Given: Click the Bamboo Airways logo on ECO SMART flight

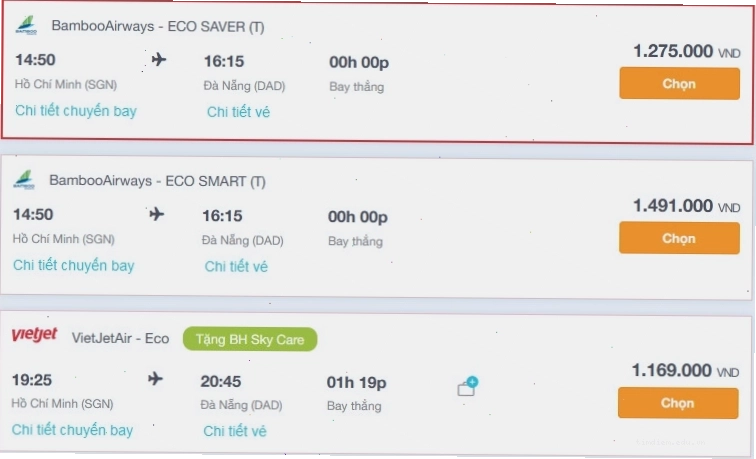Looking at the screenshot, I should pyautogui.click(x=24, y=180).
